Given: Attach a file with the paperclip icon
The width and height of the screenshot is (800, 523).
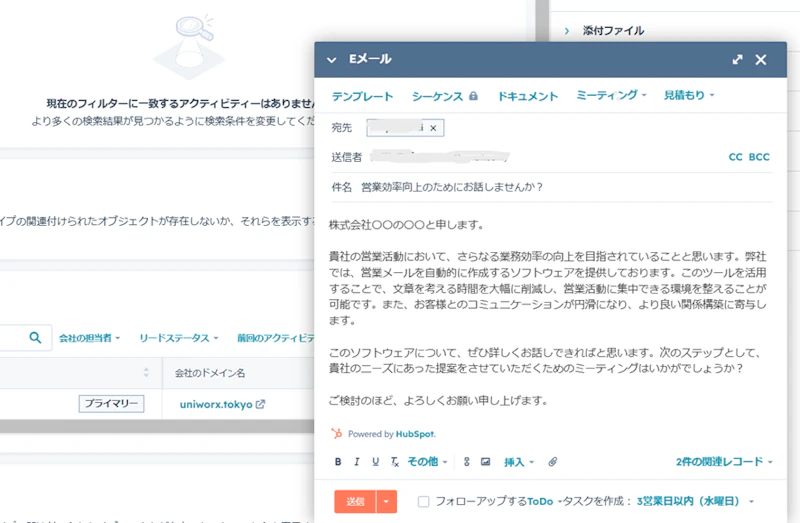Looking at the screenshot, I should point(553,462).
